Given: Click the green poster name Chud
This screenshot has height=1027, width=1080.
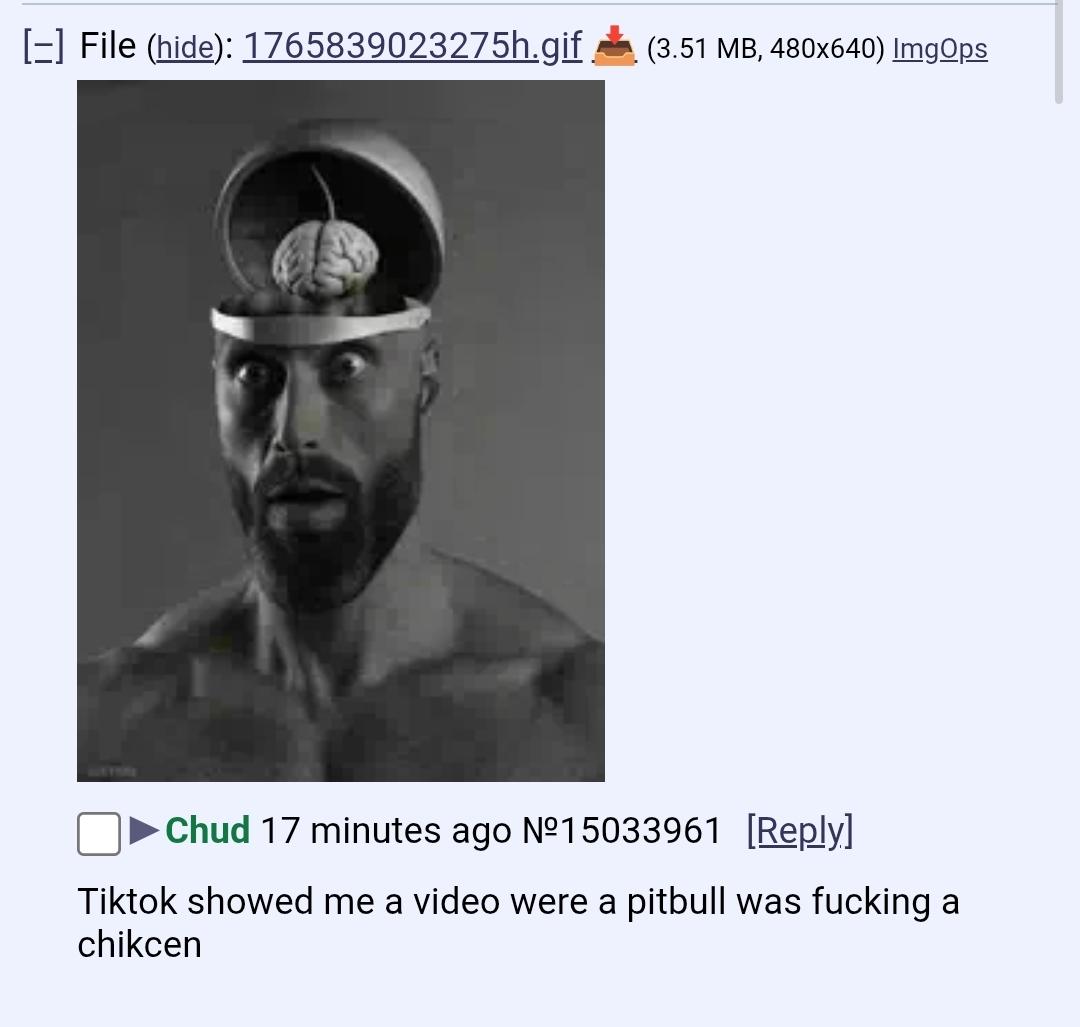Looking at the screenshot, I should tap(207, 830).
